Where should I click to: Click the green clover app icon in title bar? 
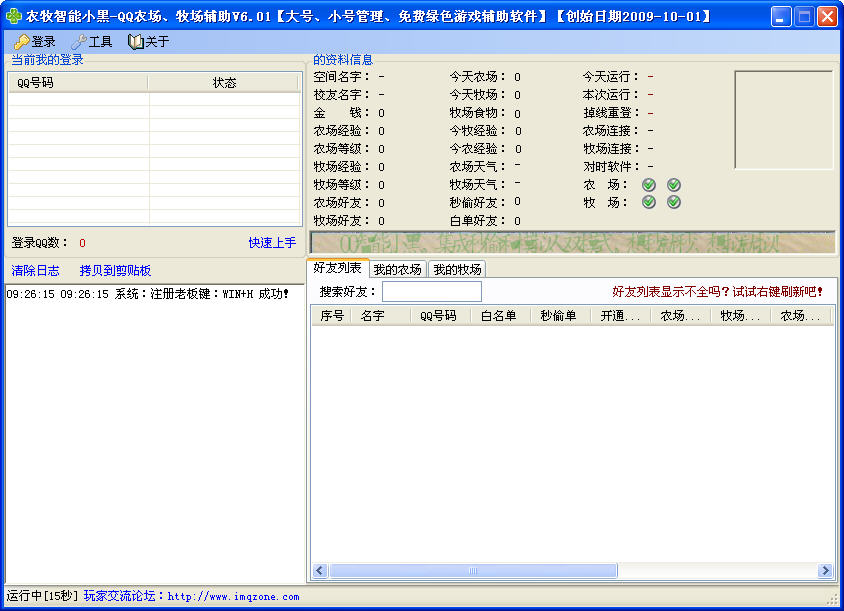click(14, 16)
